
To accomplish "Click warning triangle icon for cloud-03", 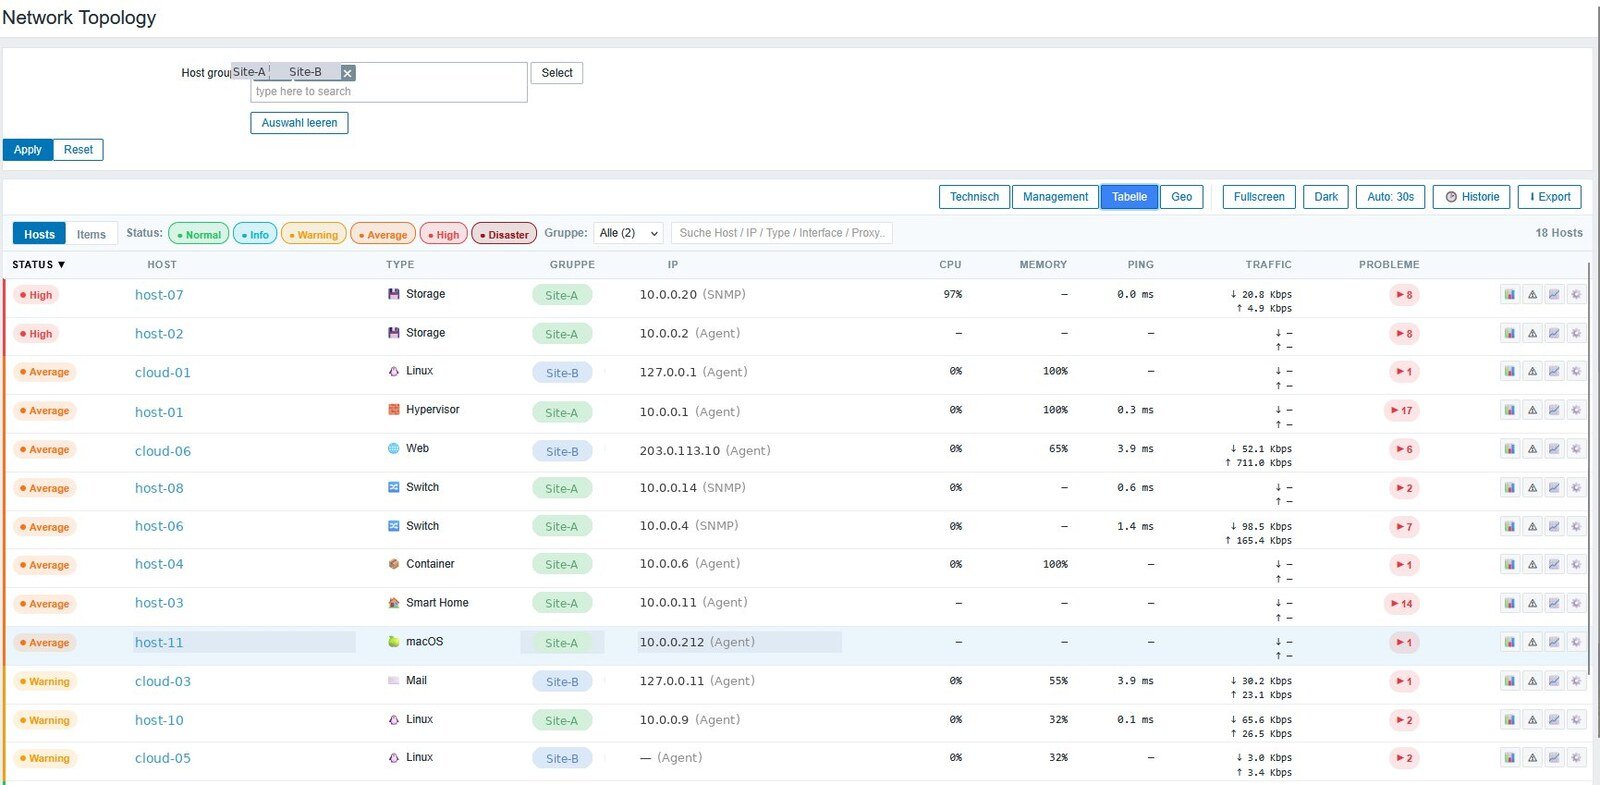I will 1532,680.
